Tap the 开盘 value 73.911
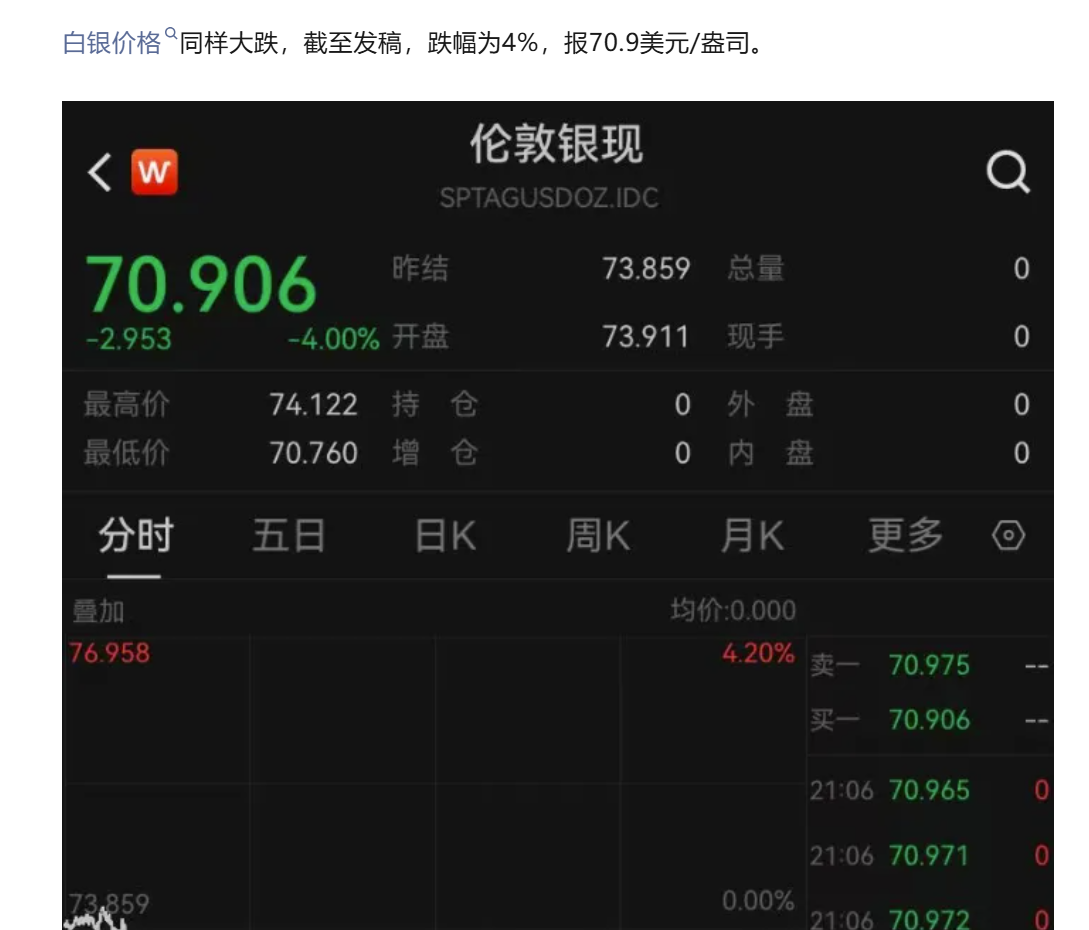The image size is (1089, 930). click(645, 337)
